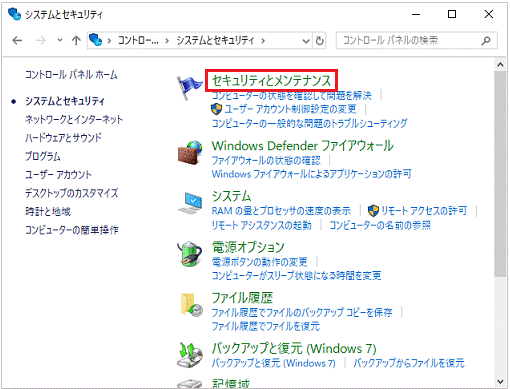
Task: Click the vertical scrollbar thumb
Action: pyautogui.click(x=500, y=173)
